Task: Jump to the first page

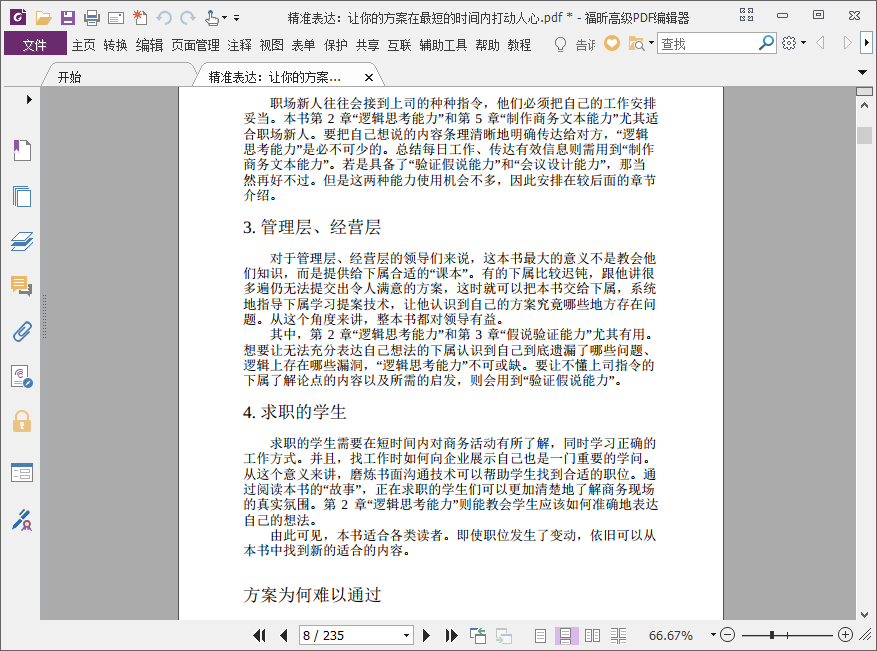Action: click(259, 635)
